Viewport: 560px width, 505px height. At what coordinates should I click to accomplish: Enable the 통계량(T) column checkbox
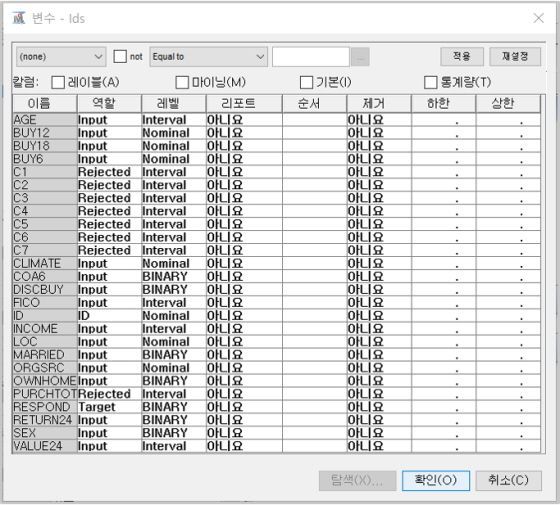(431, 82)
